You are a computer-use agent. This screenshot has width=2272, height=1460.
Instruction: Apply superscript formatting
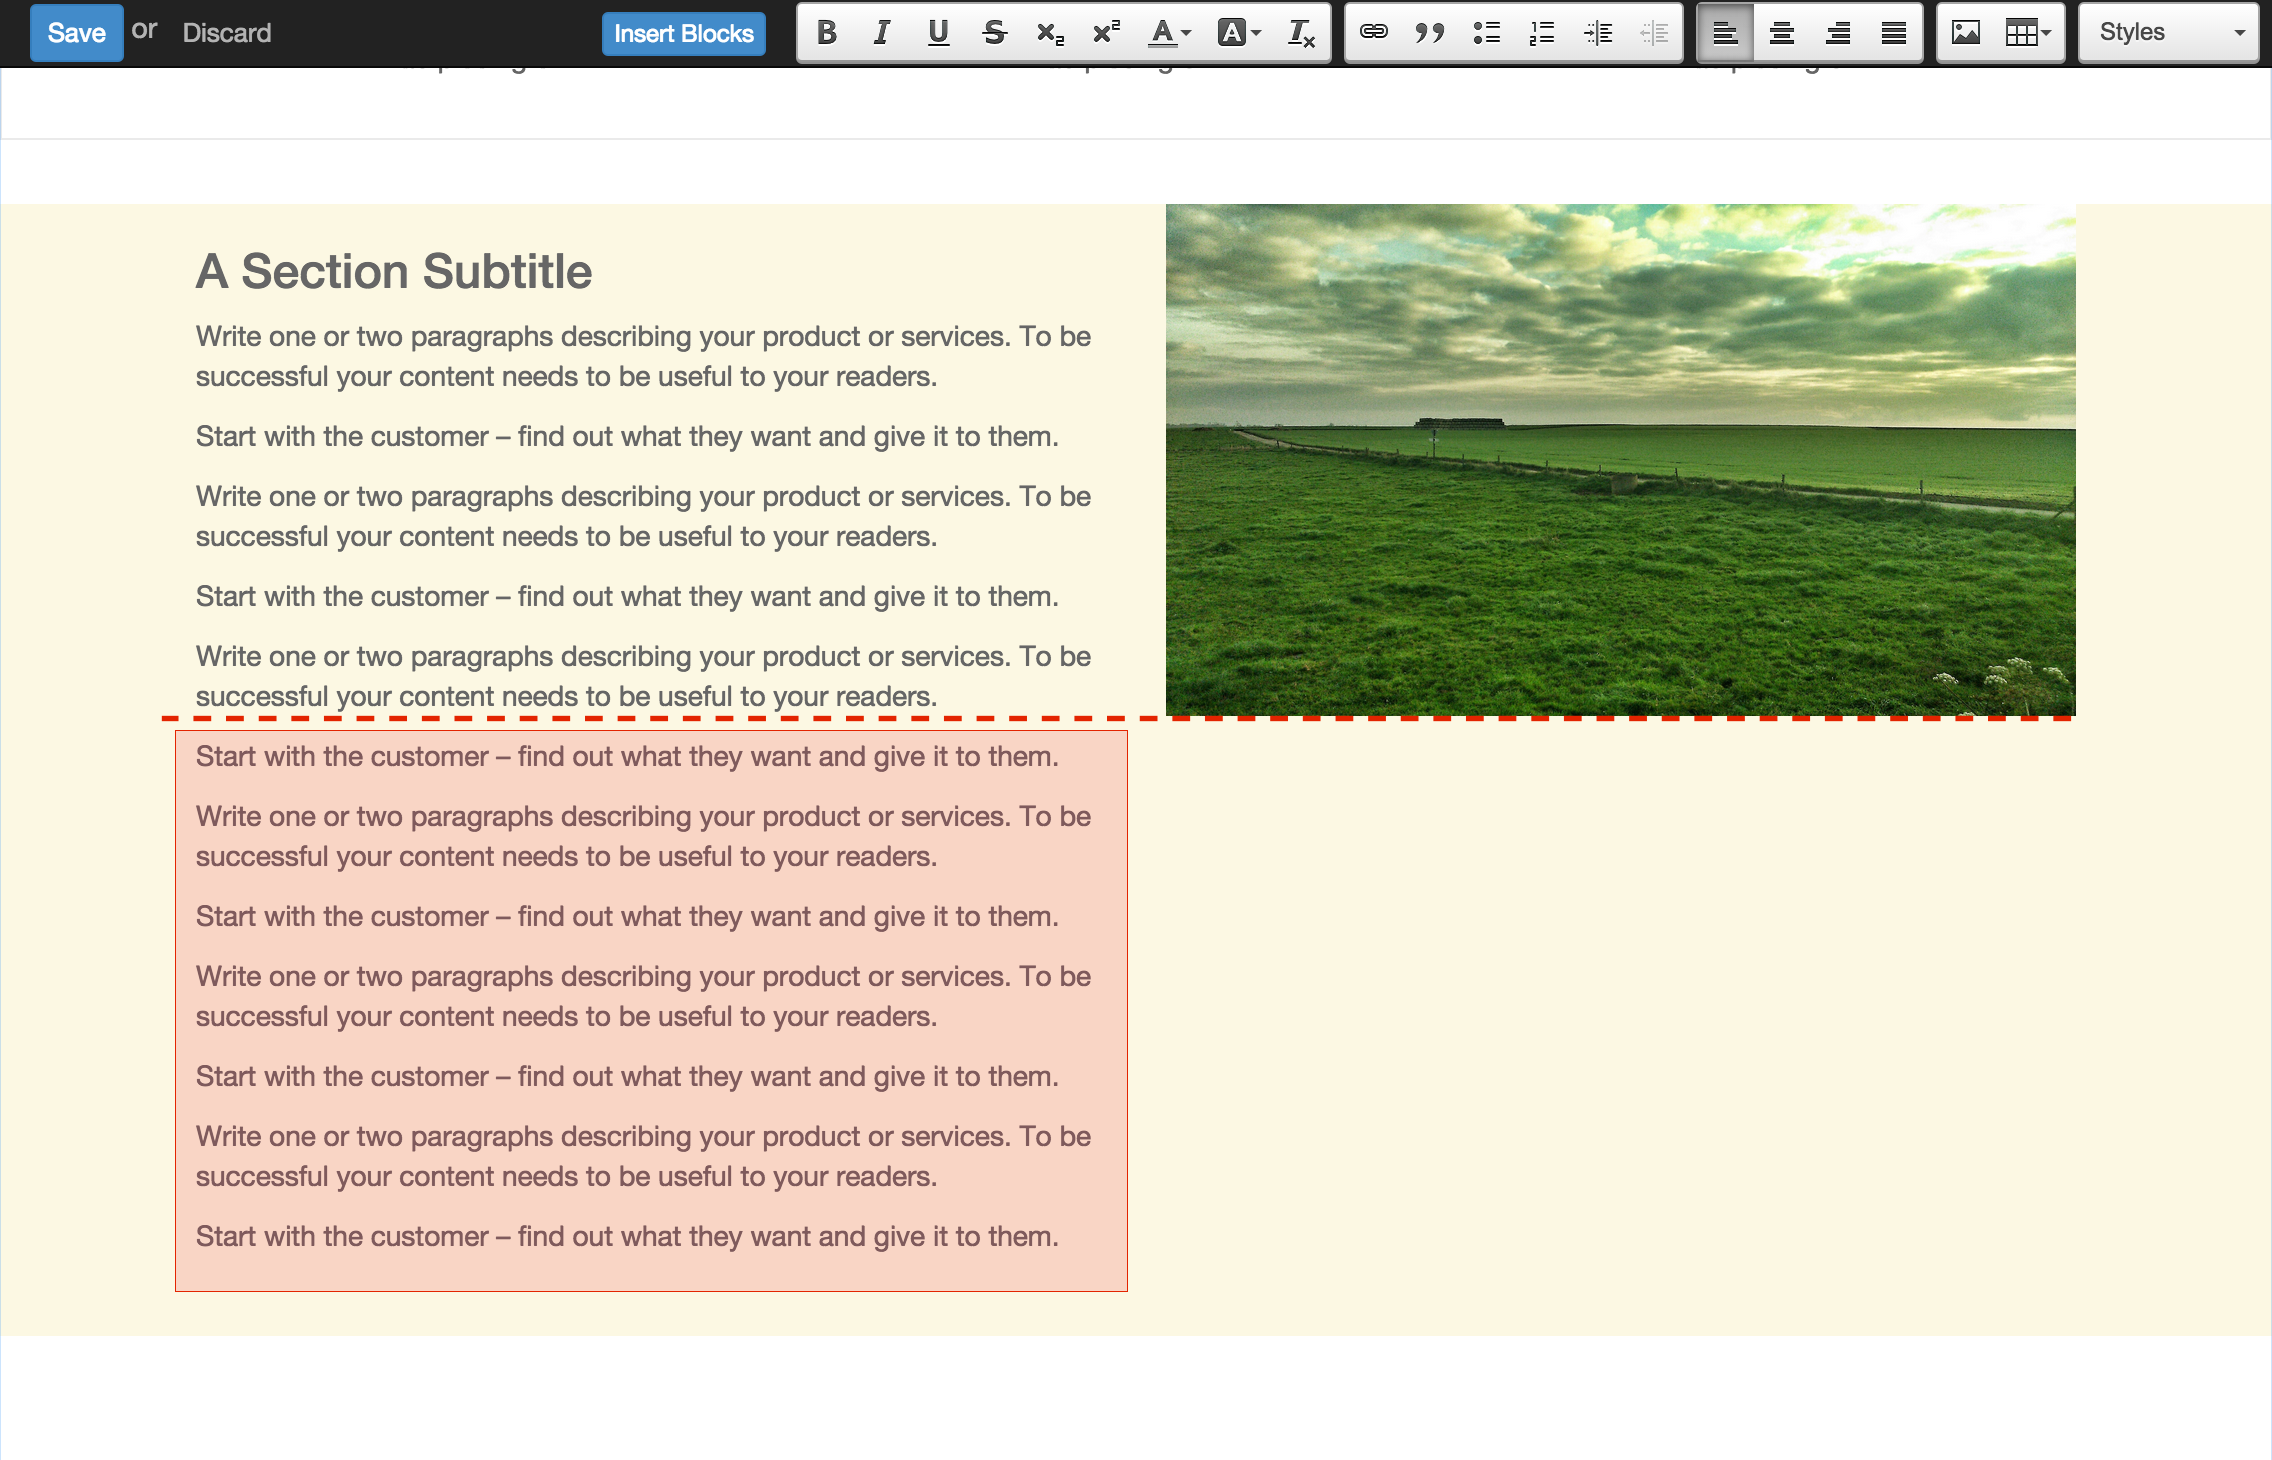(1105, 33)
